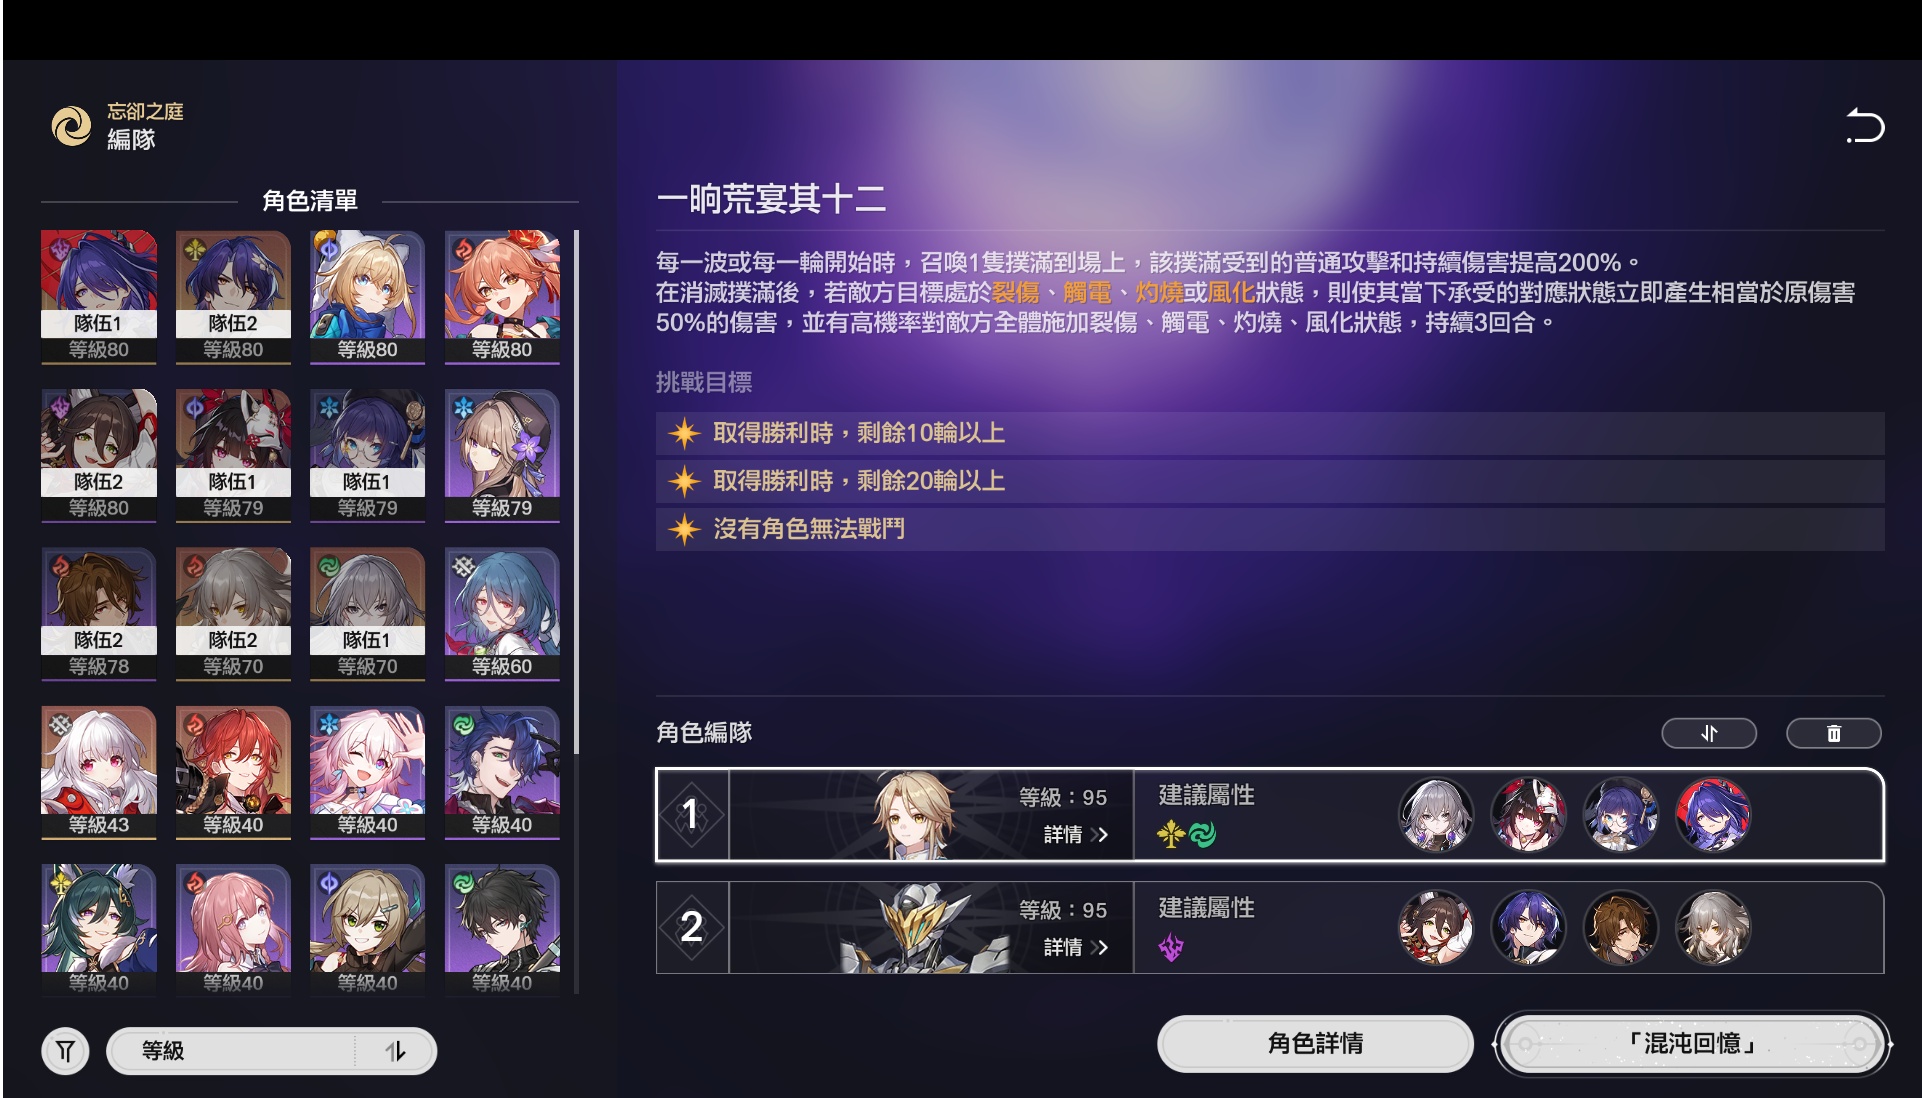Click the fox-mask character avatar in team 1

(1527, 814)
